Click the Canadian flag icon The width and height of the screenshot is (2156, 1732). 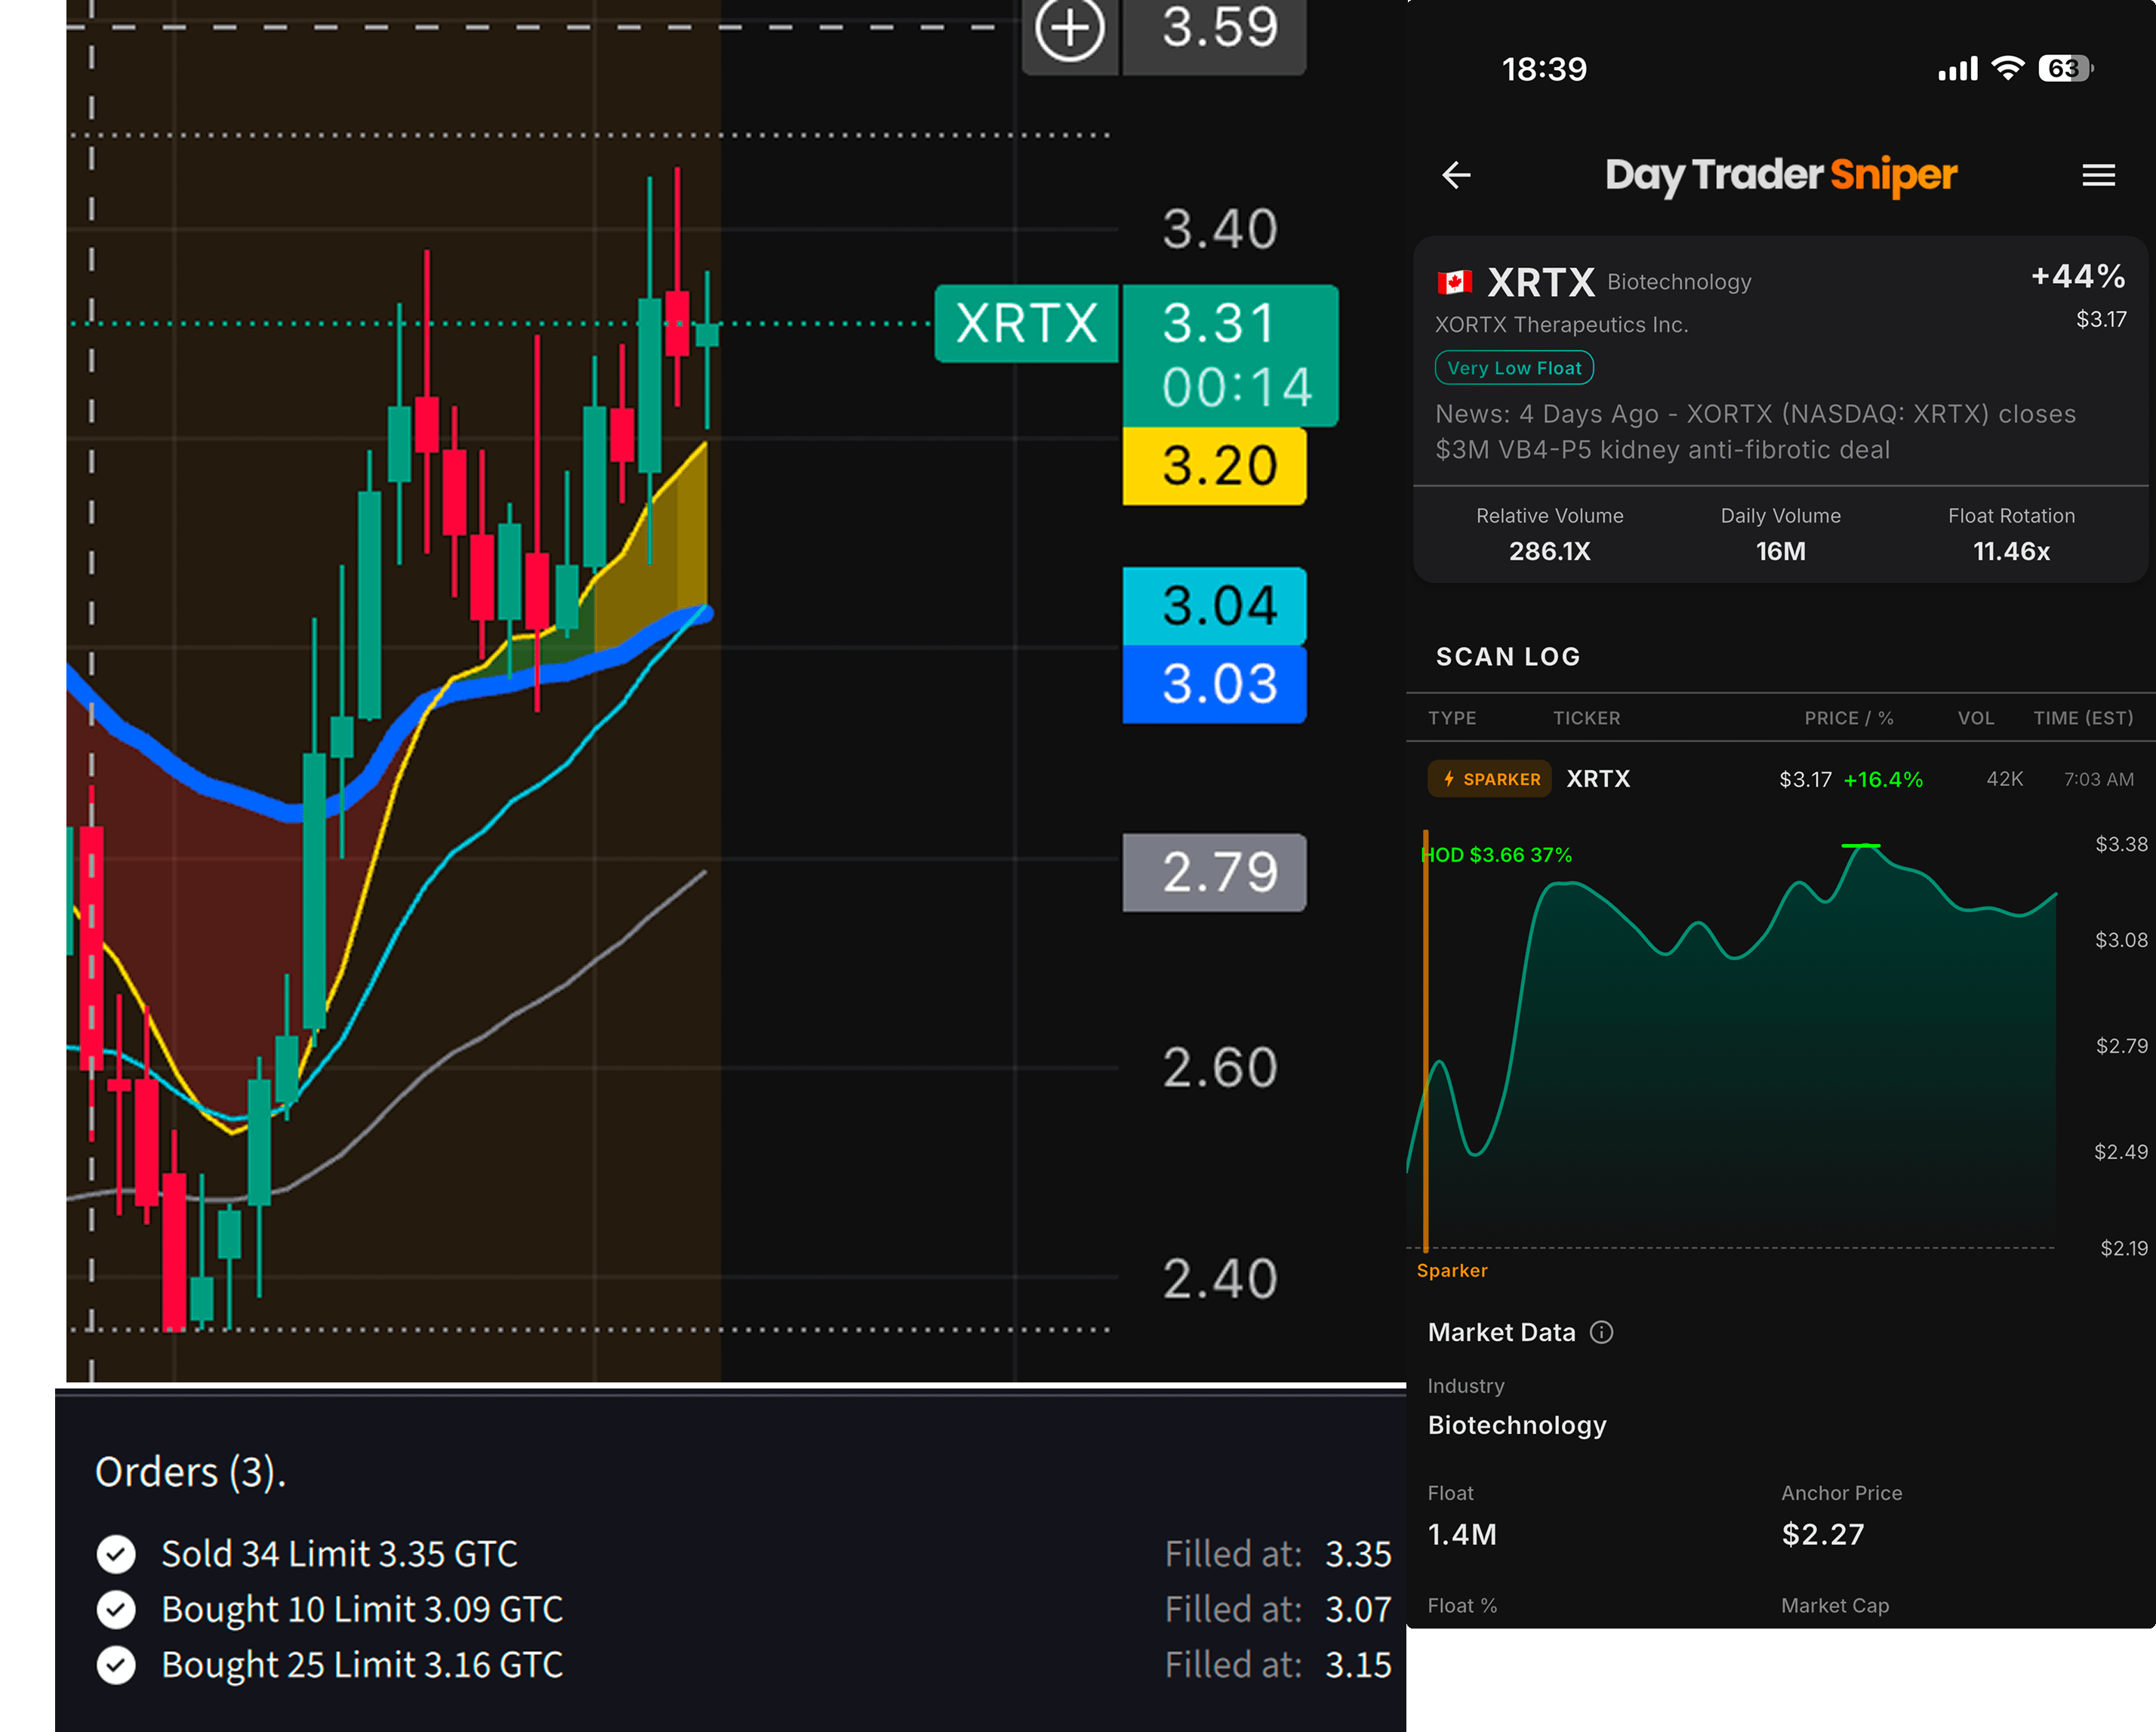[x=1454, y=283]
